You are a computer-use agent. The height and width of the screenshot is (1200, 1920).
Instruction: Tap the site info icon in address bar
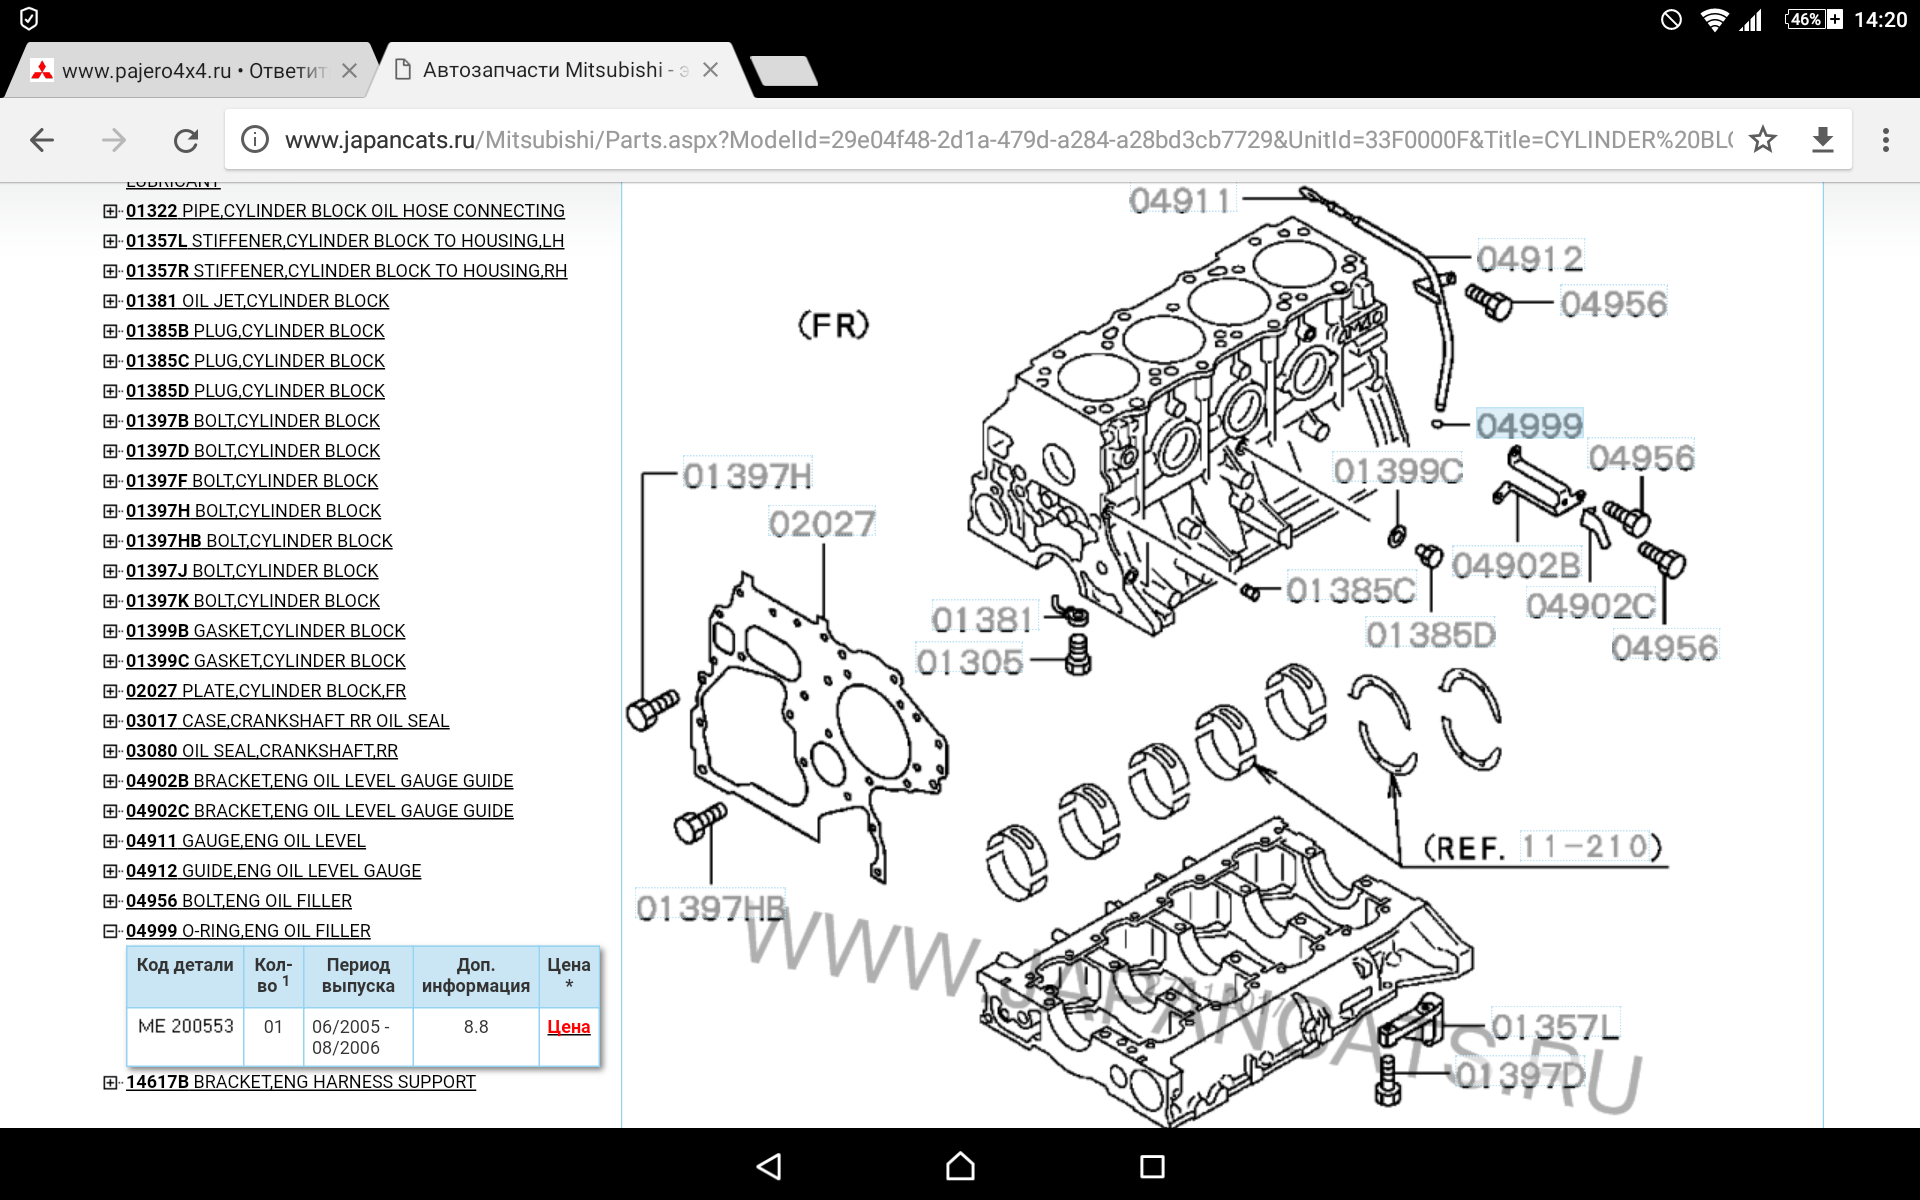[255, 140]
